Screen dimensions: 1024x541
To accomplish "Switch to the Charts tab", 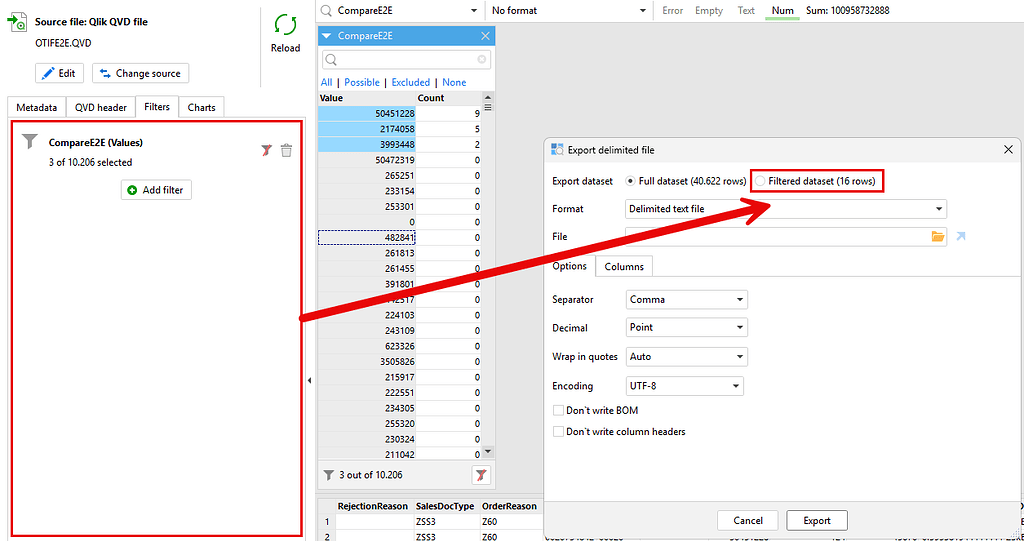I will click(x=201, y=107).
